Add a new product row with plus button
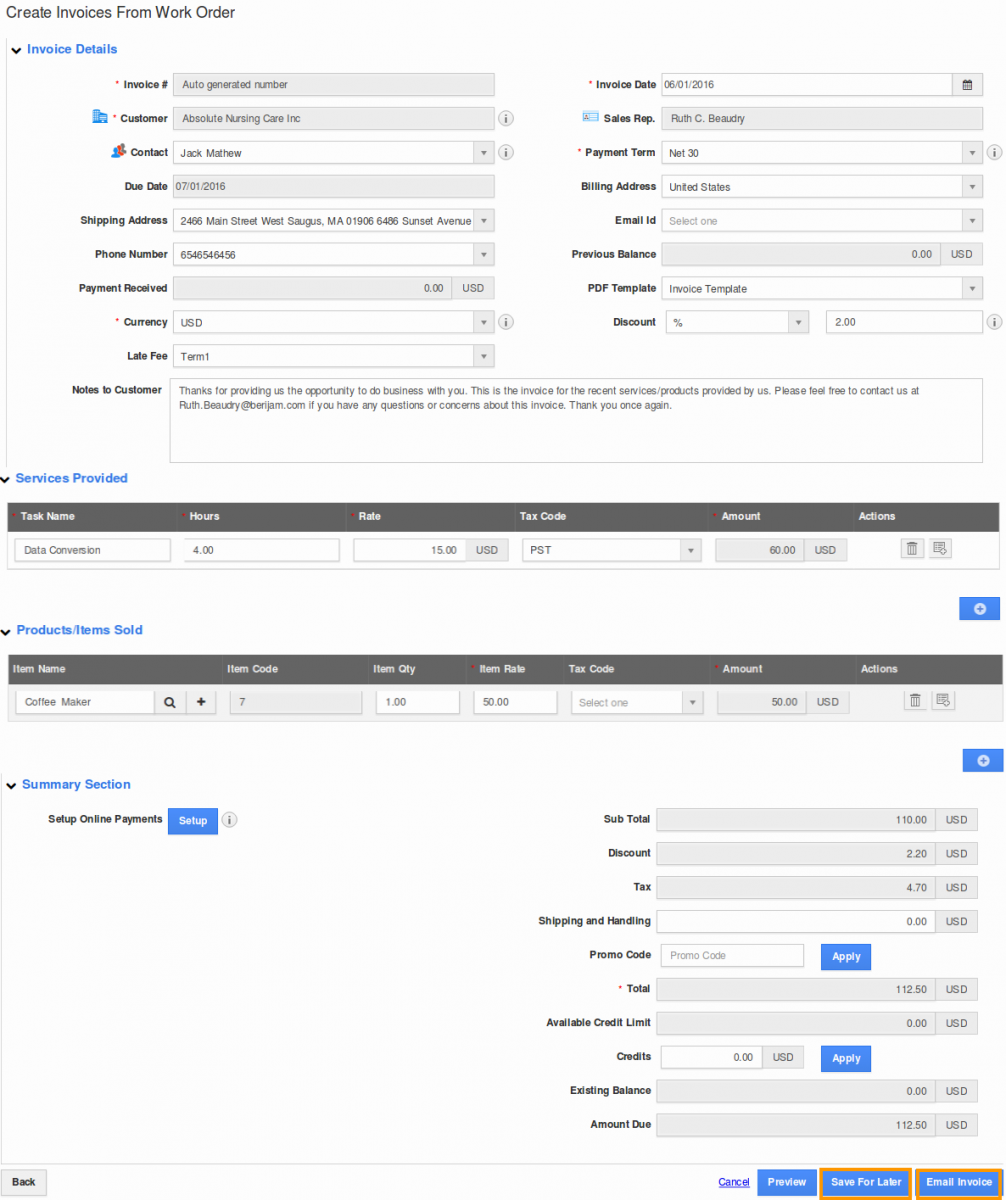 (983, 761)
